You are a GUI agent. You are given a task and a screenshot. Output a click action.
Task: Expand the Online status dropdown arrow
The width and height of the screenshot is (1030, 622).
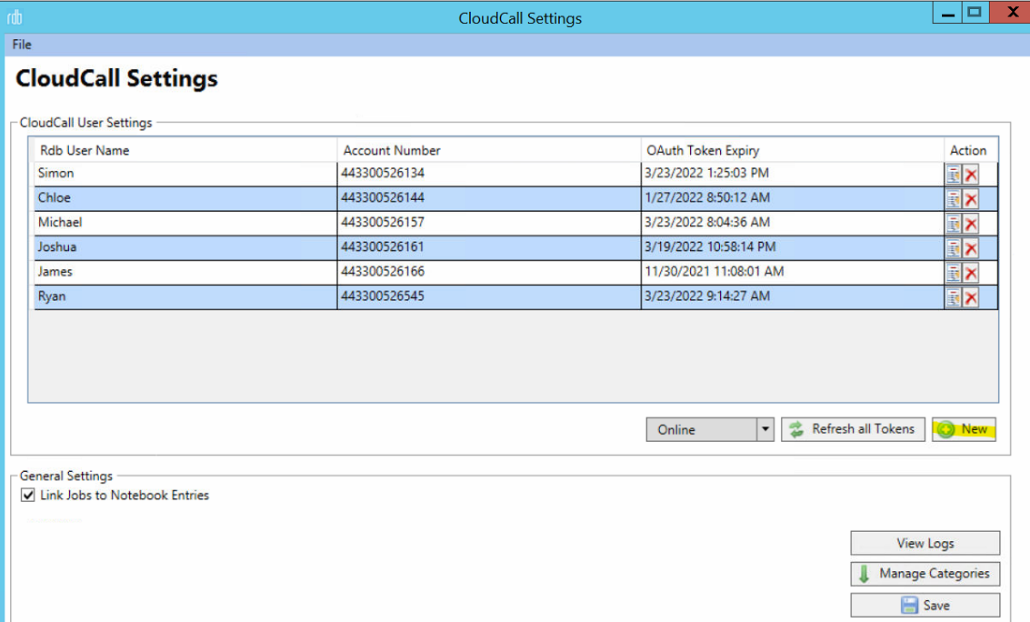point(765,430)
